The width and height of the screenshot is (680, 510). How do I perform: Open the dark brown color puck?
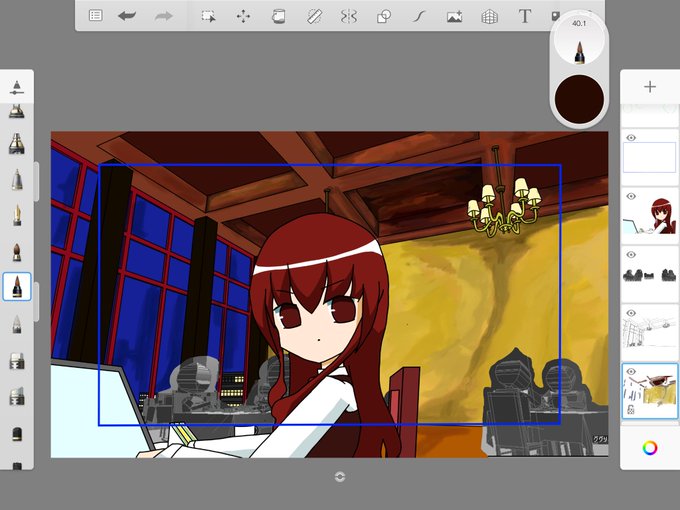coord(579,99)
